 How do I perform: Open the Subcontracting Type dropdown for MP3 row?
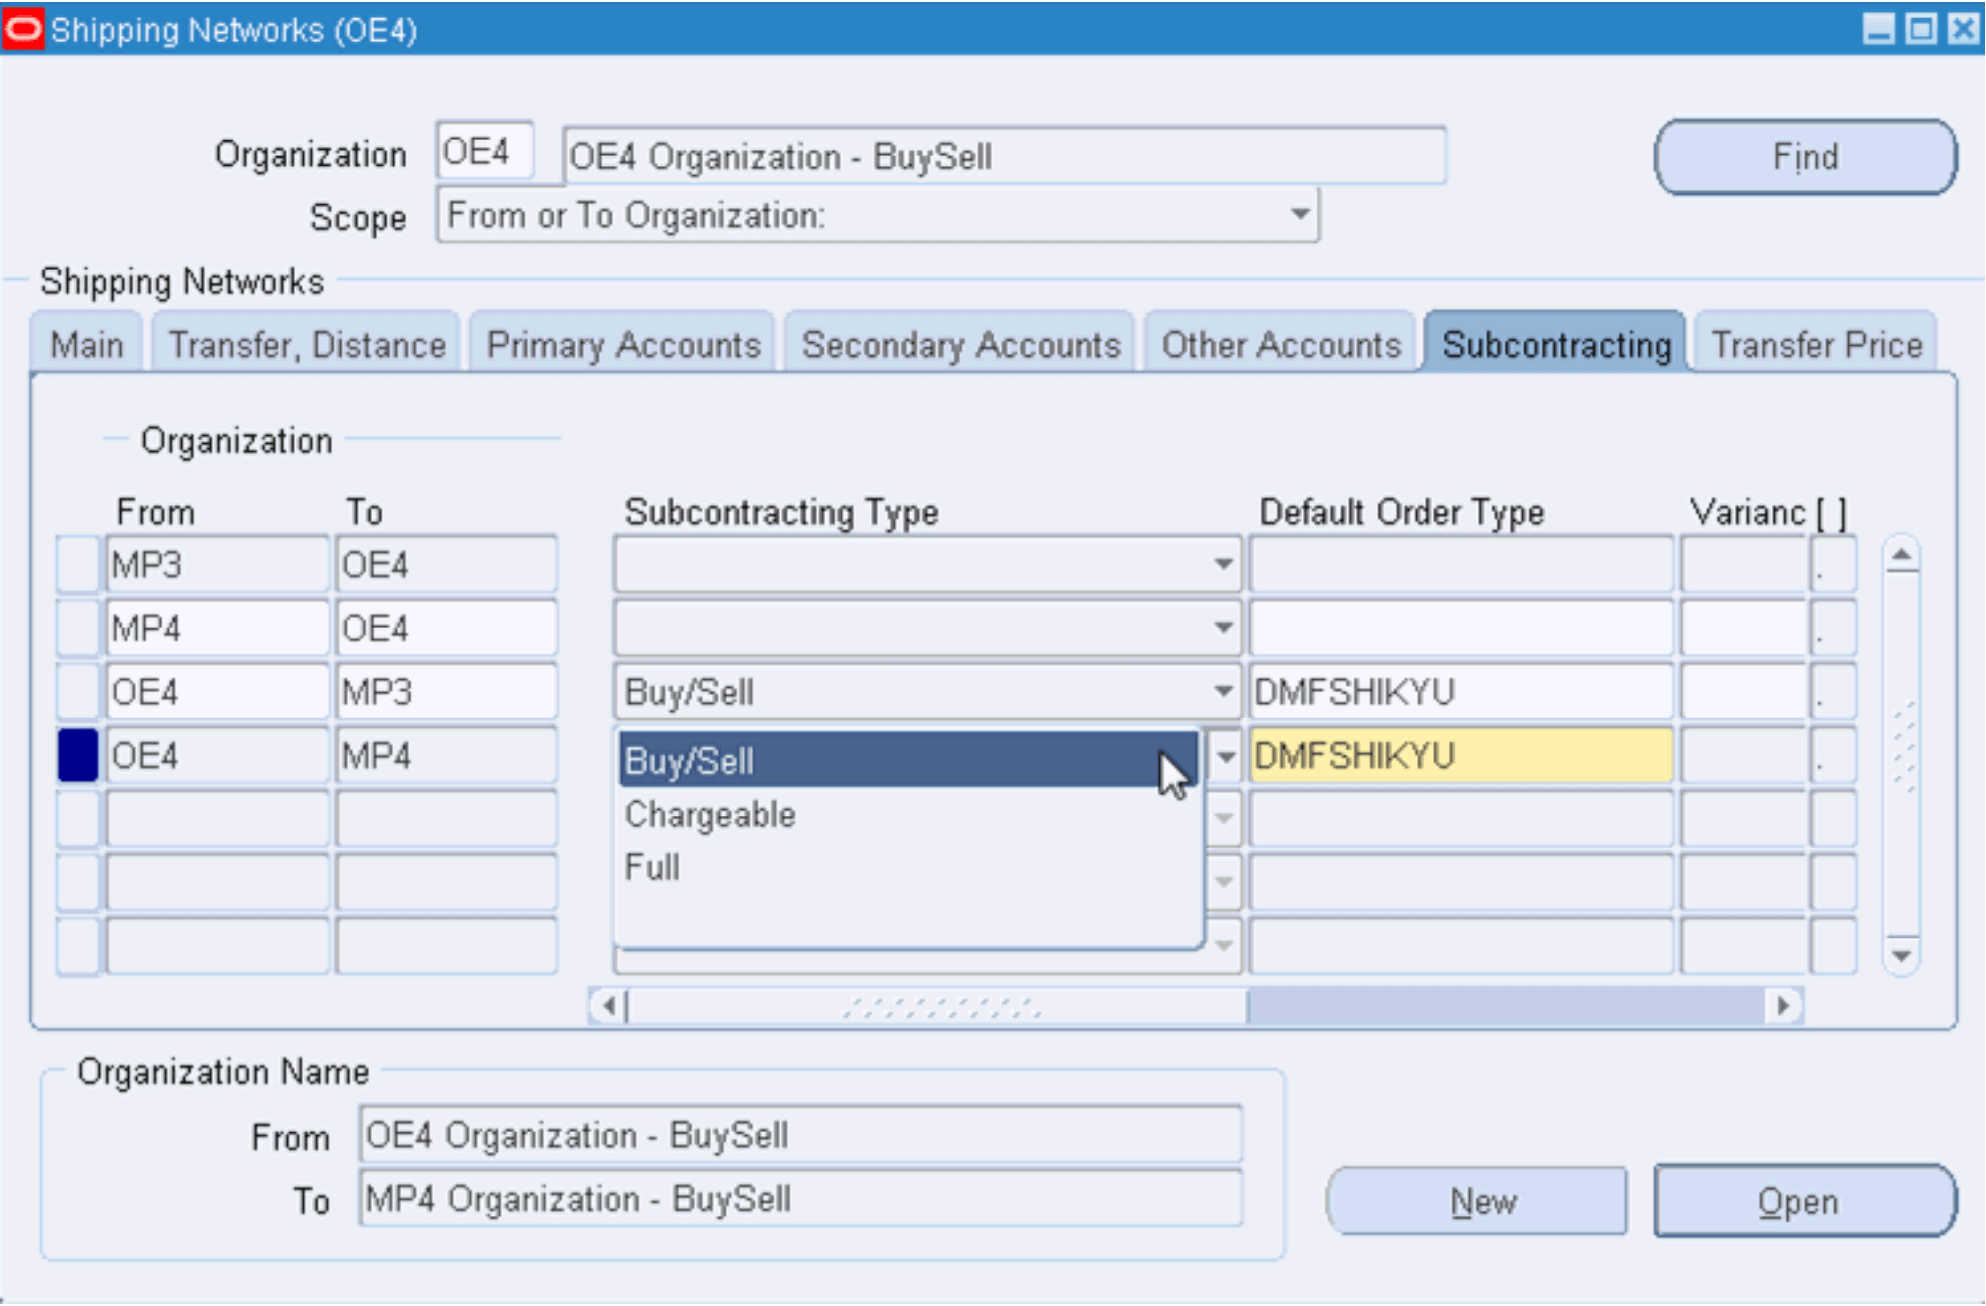1222,564
